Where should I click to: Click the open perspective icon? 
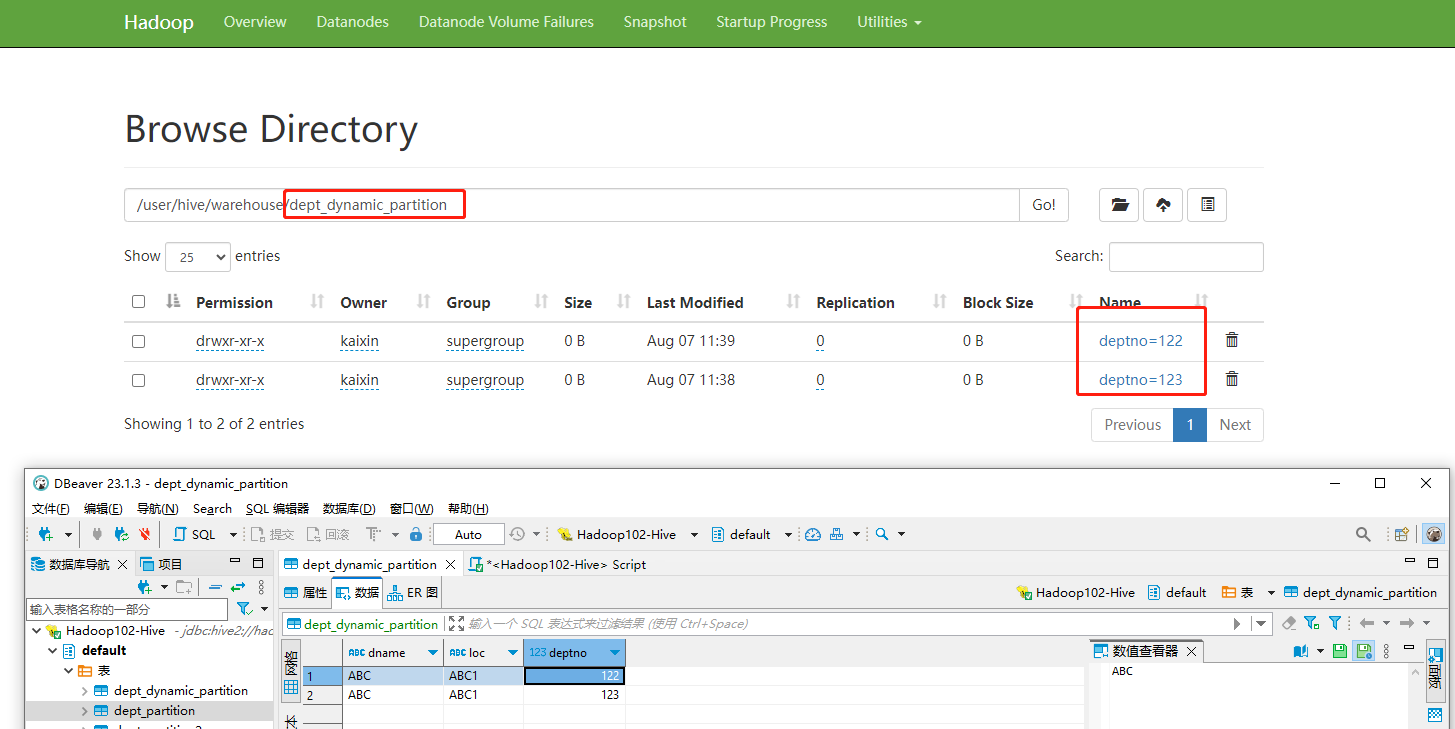(x=1402, y=534)
